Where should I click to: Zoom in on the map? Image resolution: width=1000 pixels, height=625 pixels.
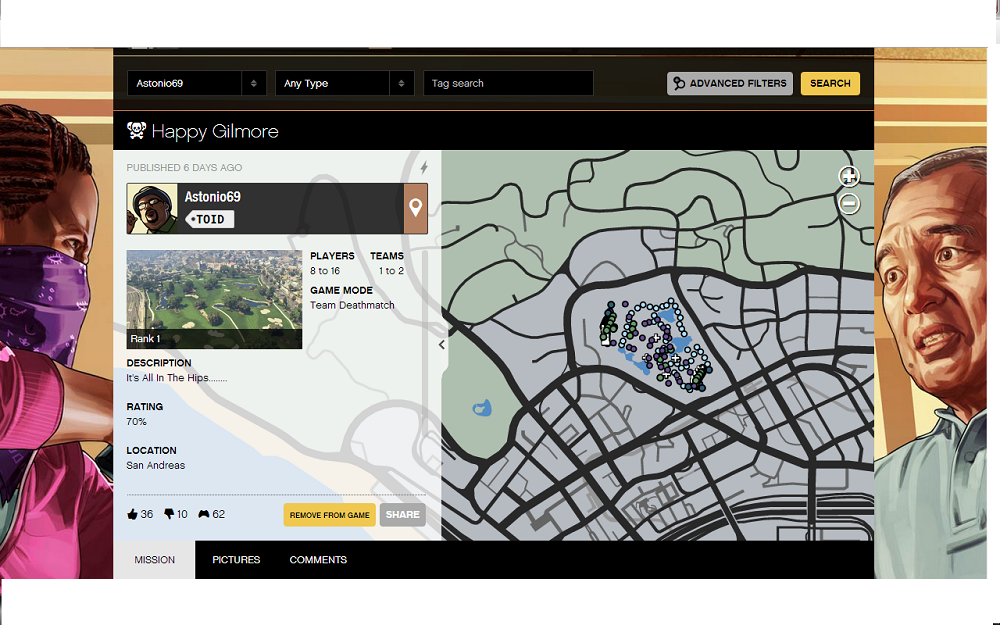[x=849, y=177]
